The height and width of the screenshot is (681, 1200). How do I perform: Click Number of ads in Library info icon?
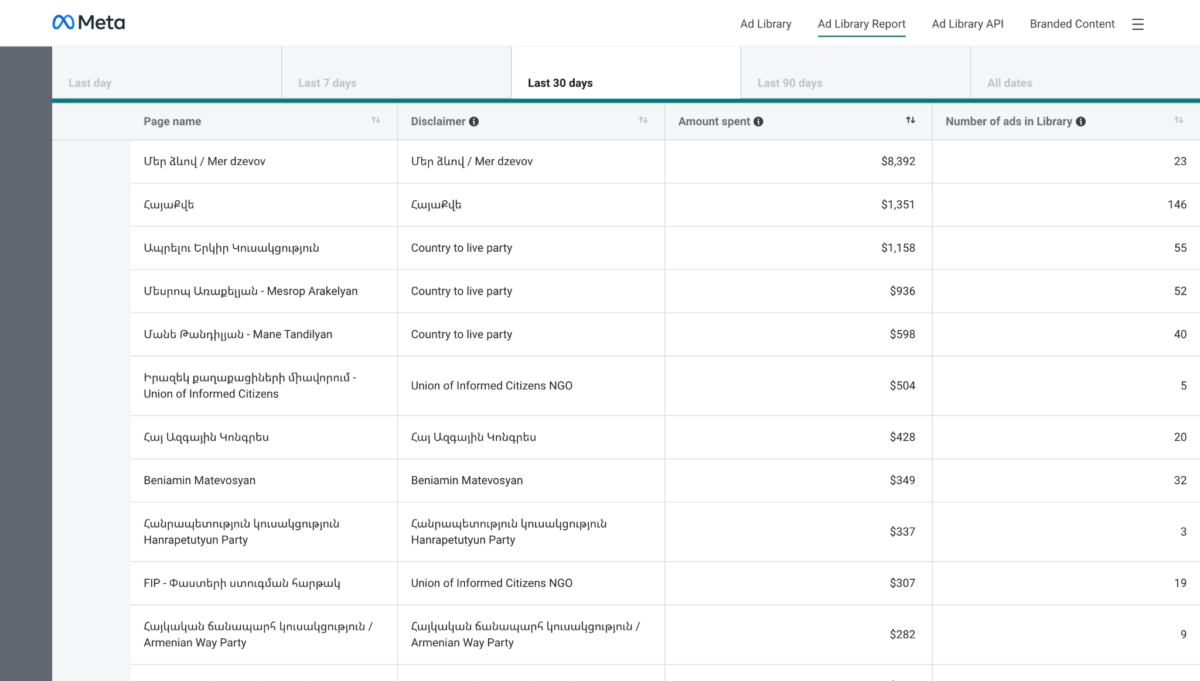click(x=1081, y=122)
